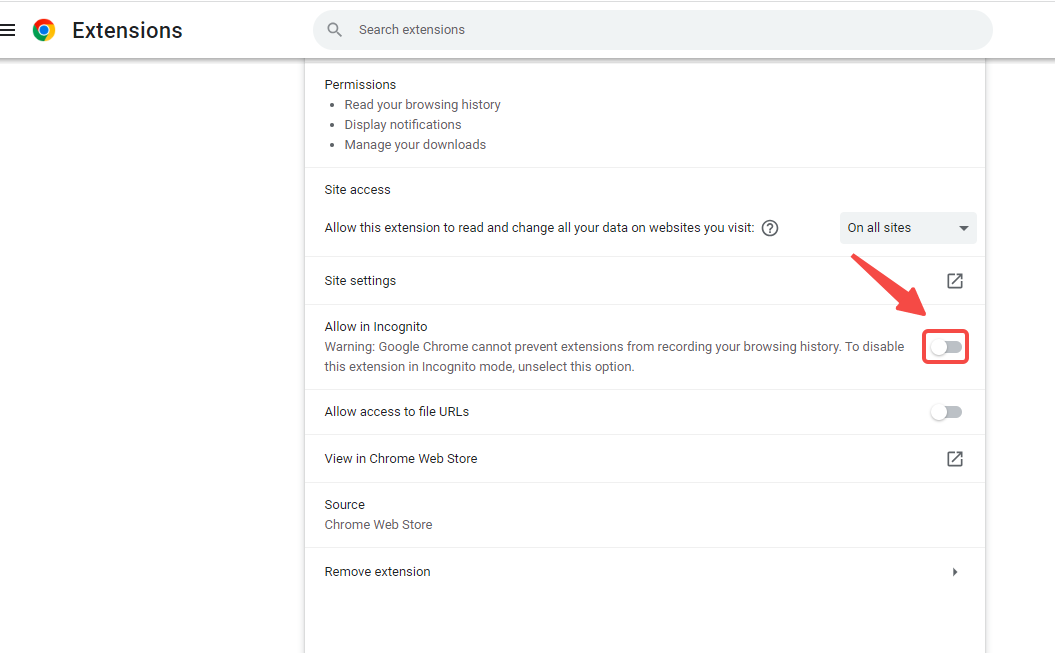
Task: Turn on Allow access to file URLs
Action: tap(946, 412)
